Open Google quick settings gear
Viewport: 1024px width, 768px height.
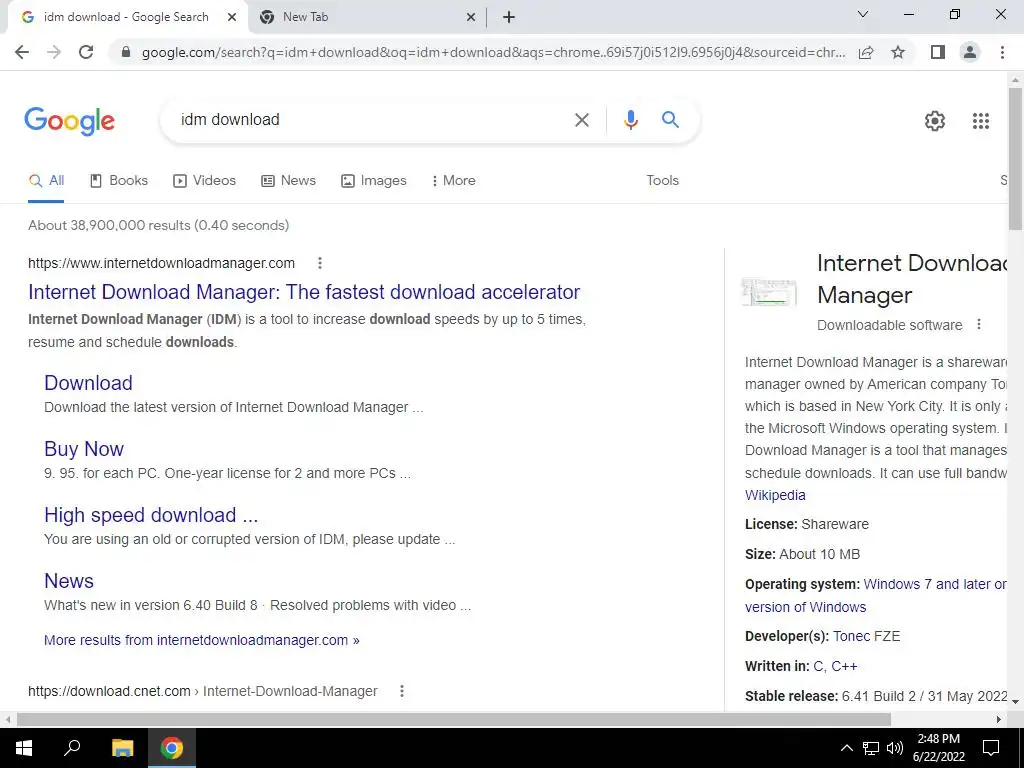(x=935, y=121)
